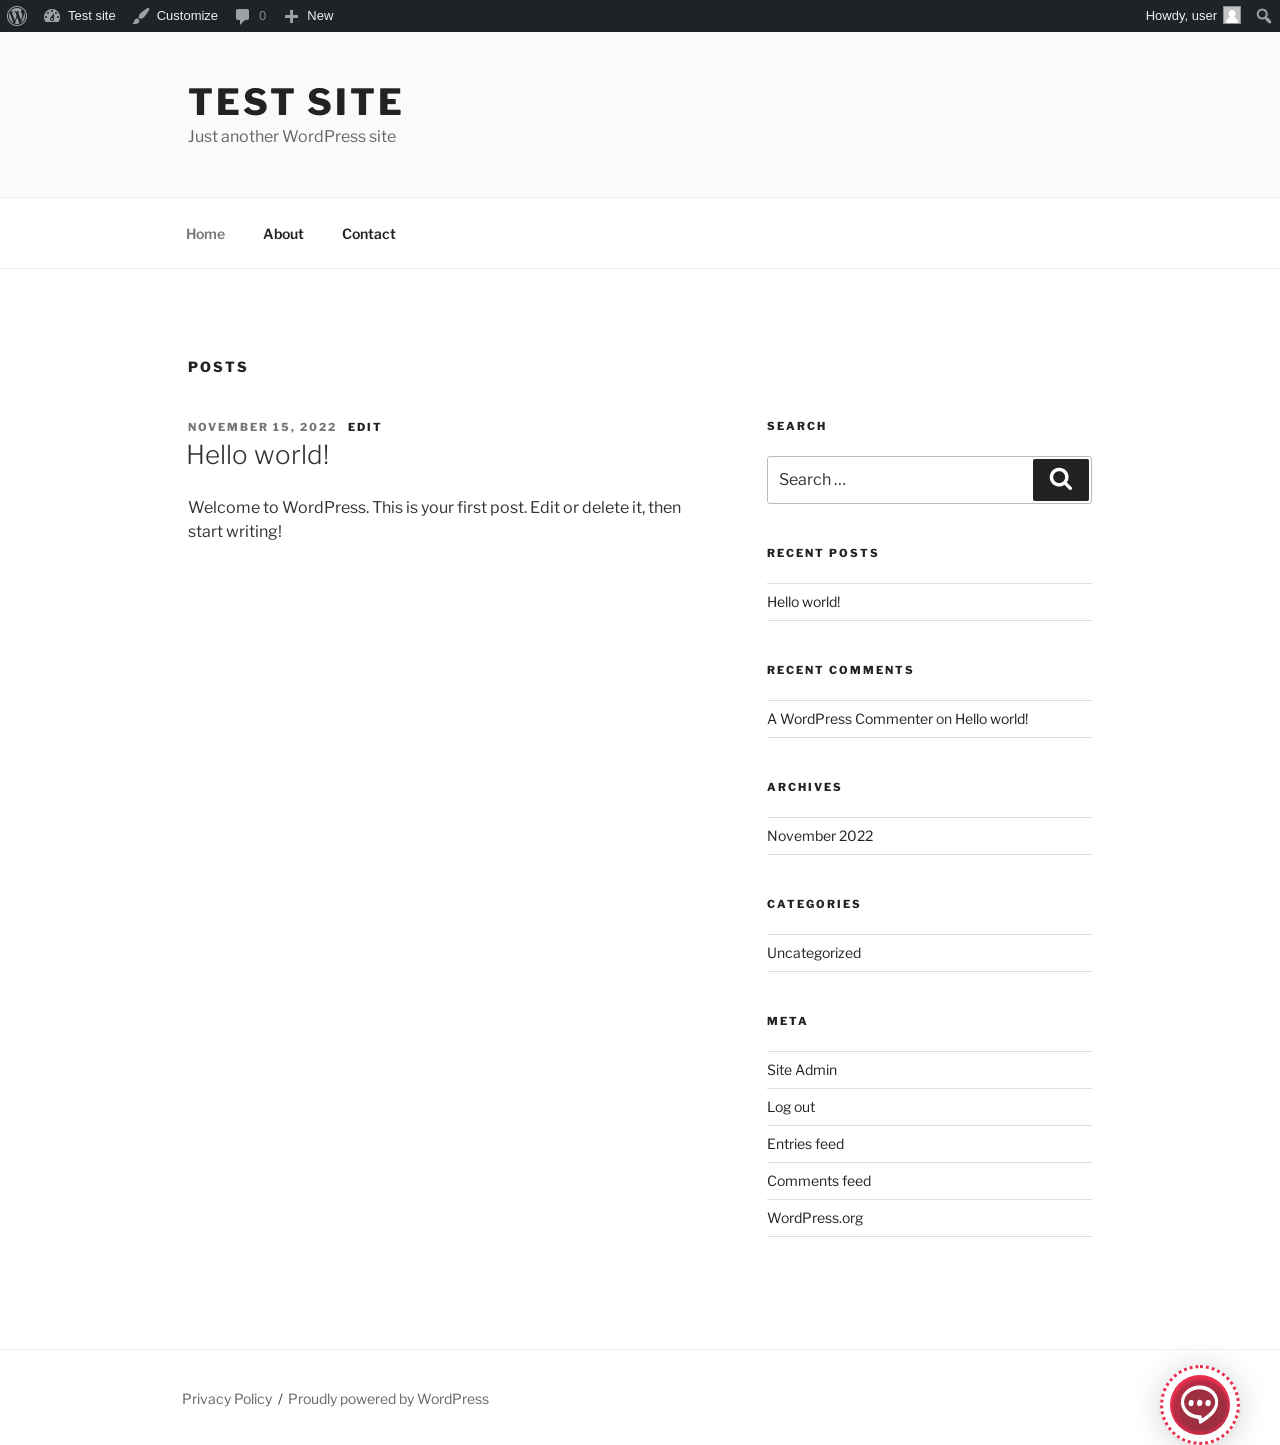This screenshot has height=1445, width=1280.
Task: Open the chat bubble widget
Action: [x=1199, y=1404]
